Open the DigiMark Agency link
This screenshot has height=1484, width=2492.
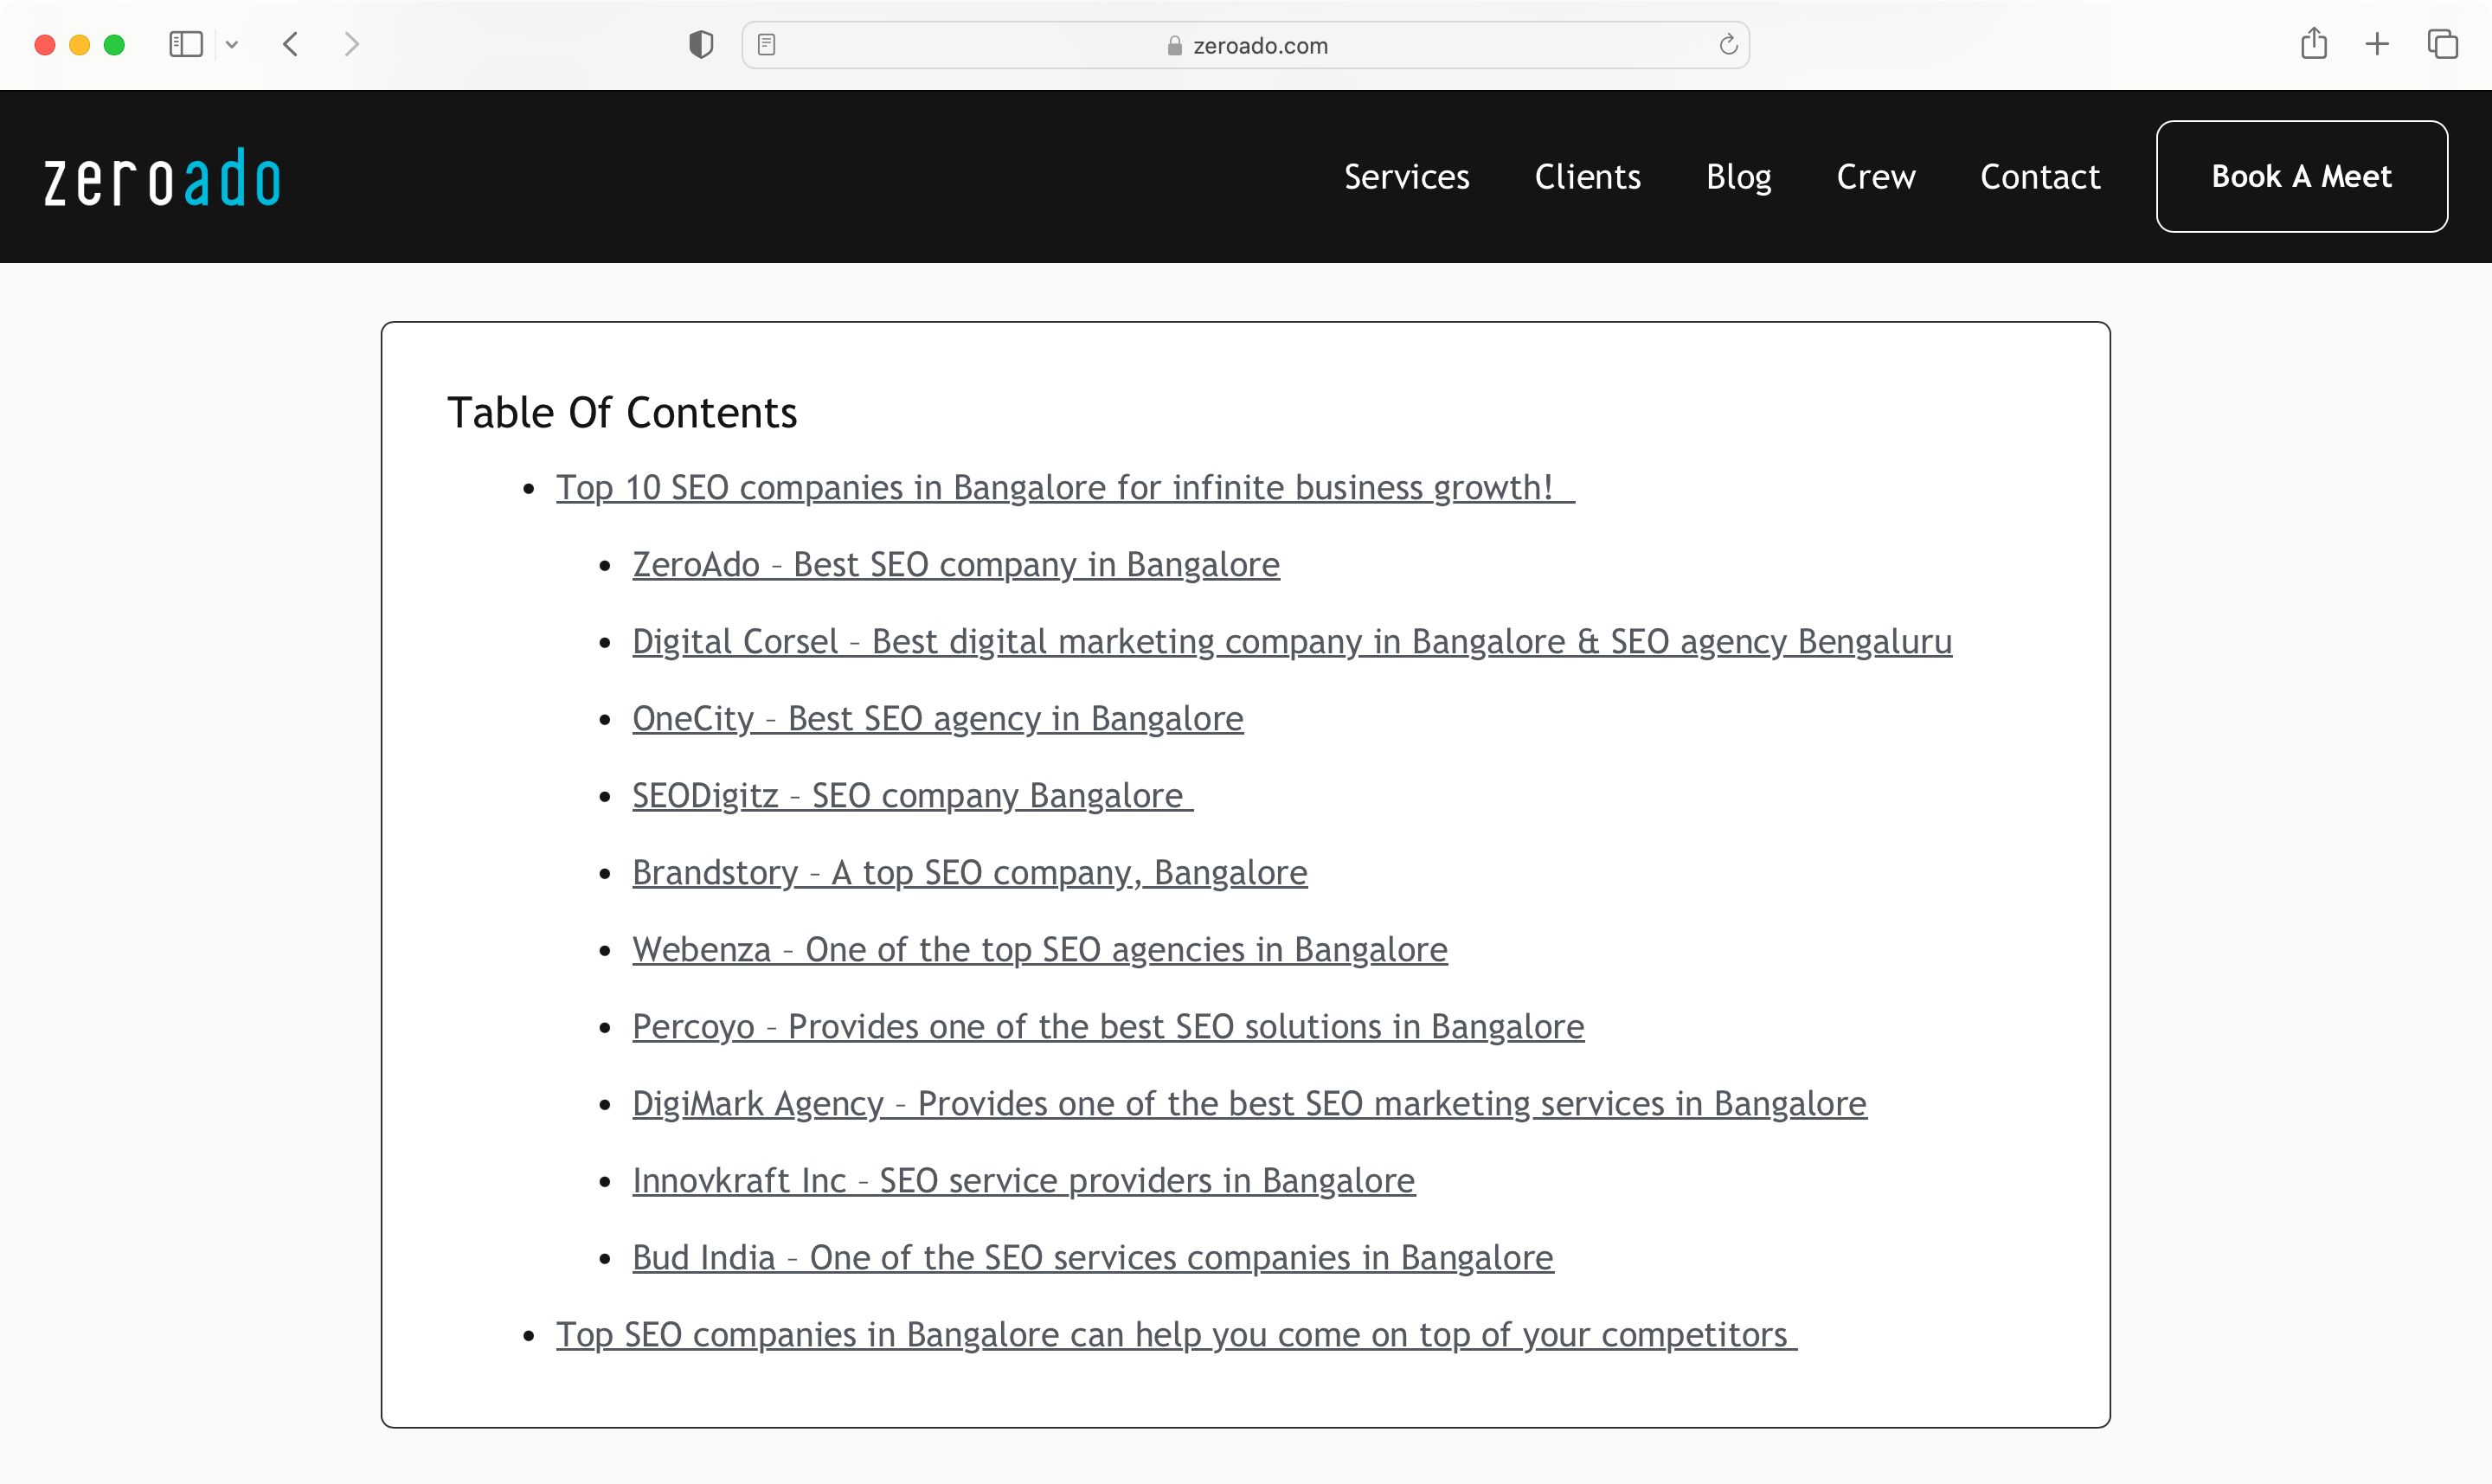pos(1249,1104)
